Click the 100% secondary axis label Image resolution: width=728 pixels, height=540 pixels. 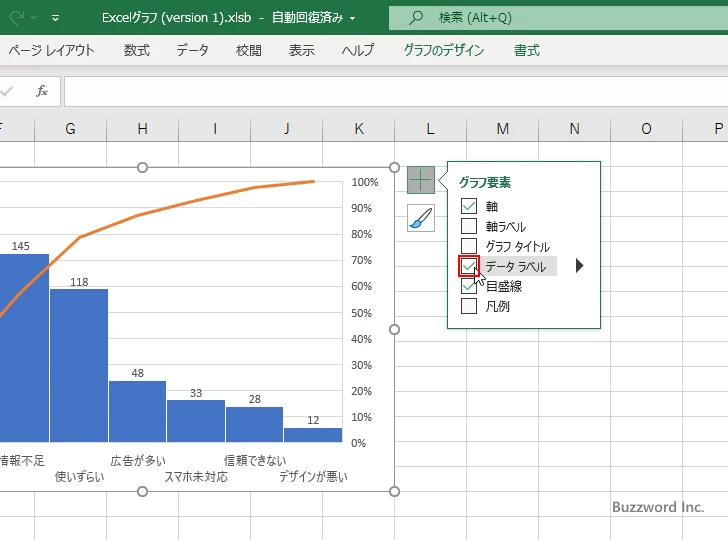pos(364,182)
